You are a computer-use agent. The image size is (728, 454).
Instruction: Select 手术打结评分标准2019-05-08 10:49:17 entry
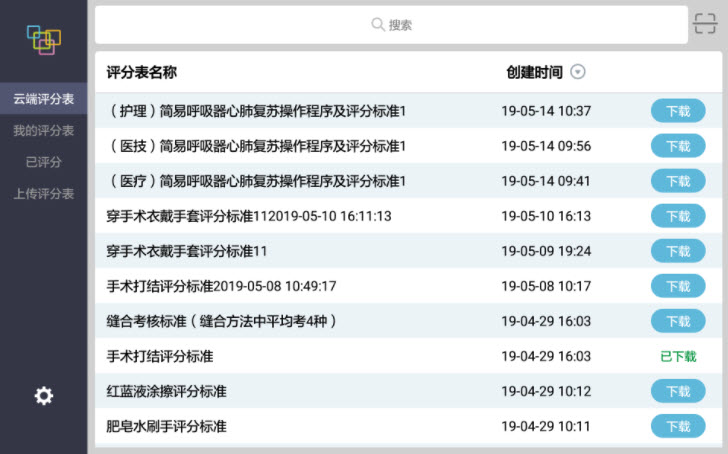point(409,286)
